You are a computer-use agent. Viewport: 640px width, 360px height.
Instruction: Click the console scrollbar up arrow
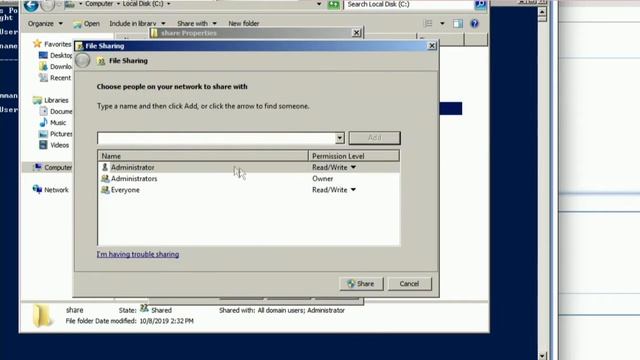click(542, 12)
